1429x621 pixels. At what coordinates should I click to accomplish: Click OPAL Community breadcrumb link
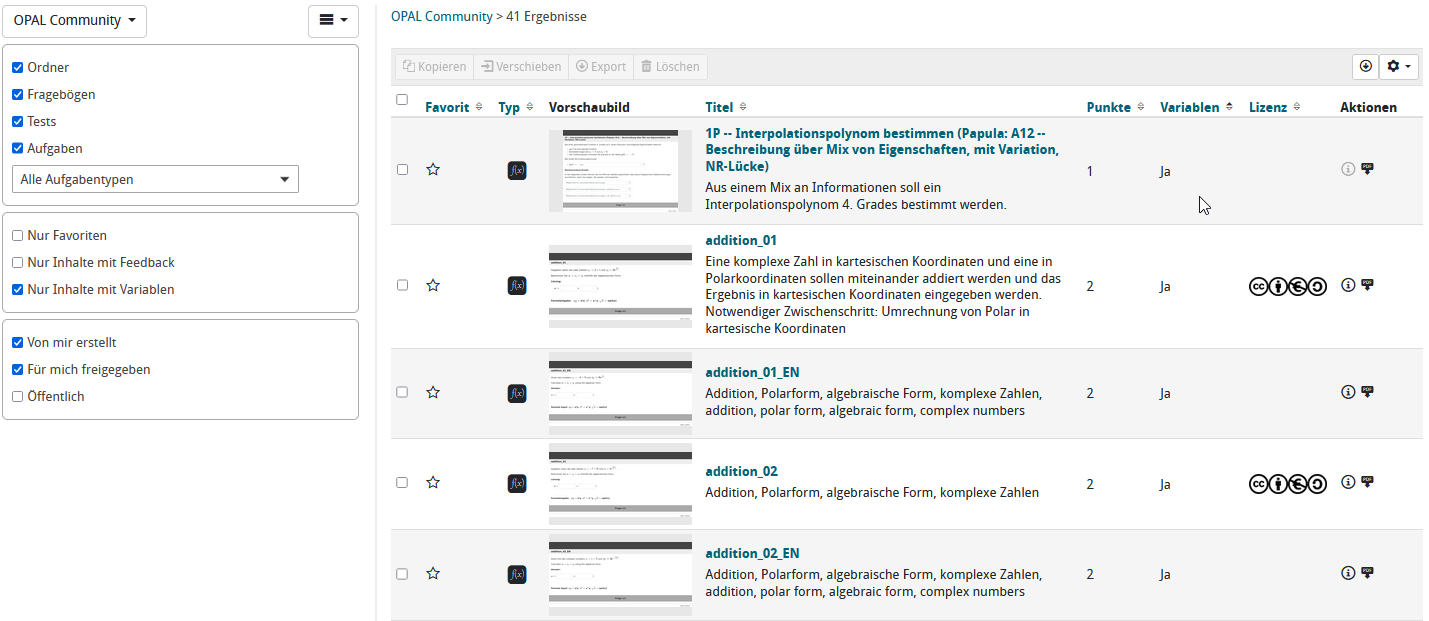point(441,16)
